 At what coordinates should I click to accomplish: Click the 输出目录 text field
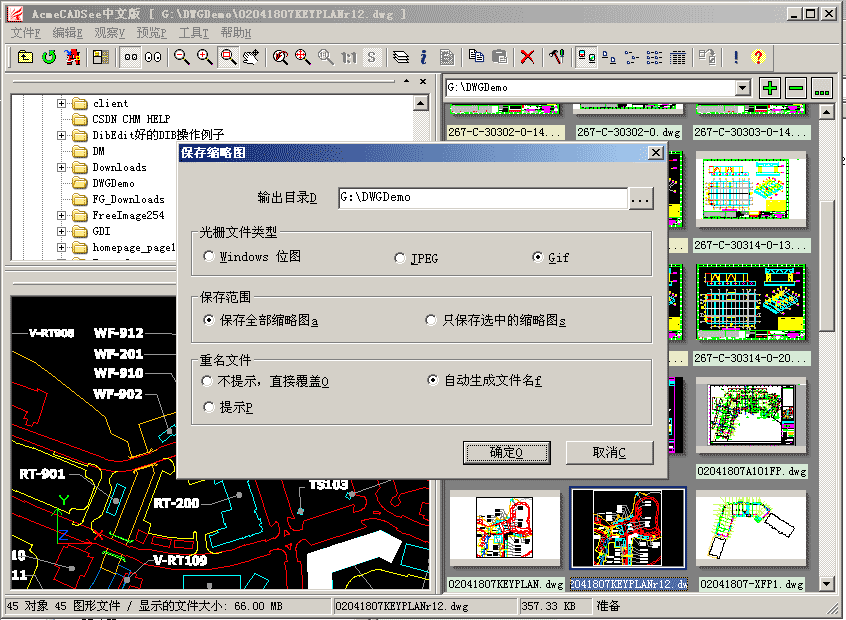(x=483, y=198)
